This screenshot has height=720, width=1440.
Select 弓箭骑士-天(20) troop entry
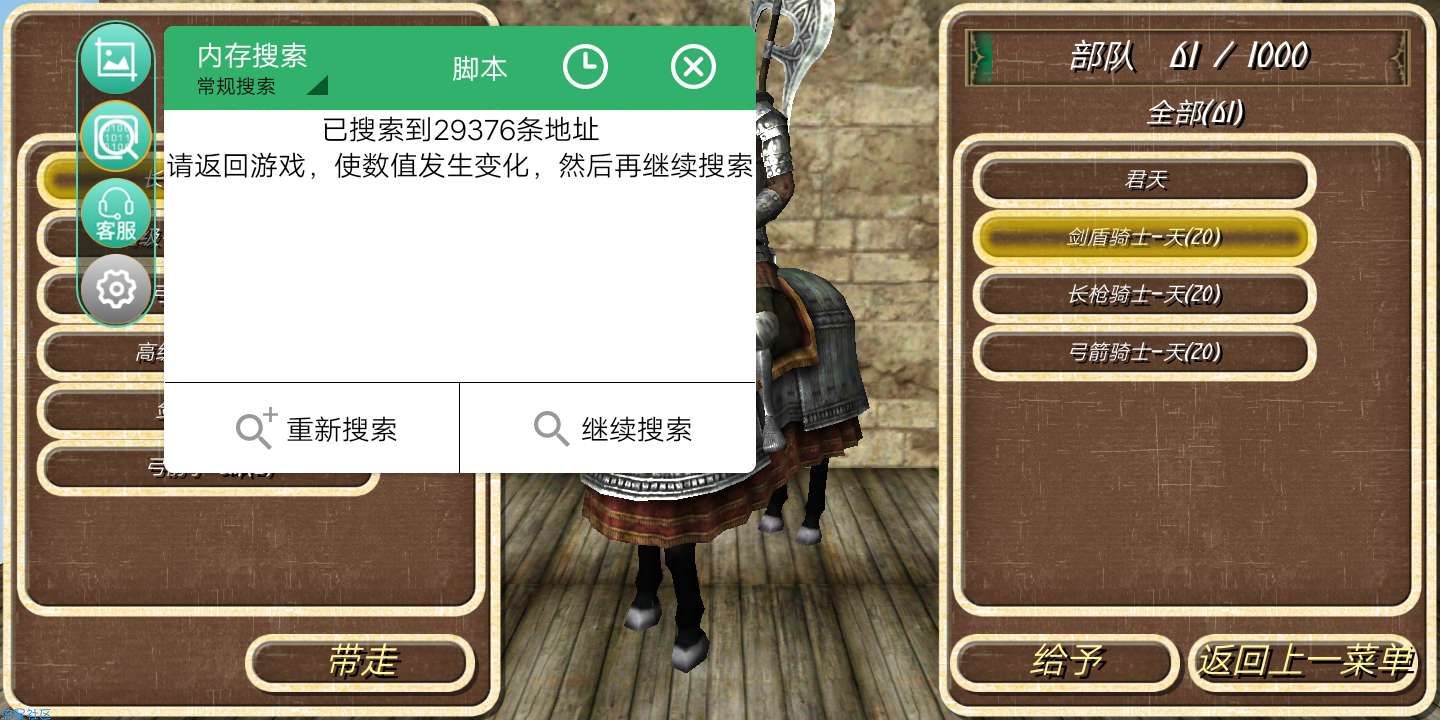(1145, 352)
